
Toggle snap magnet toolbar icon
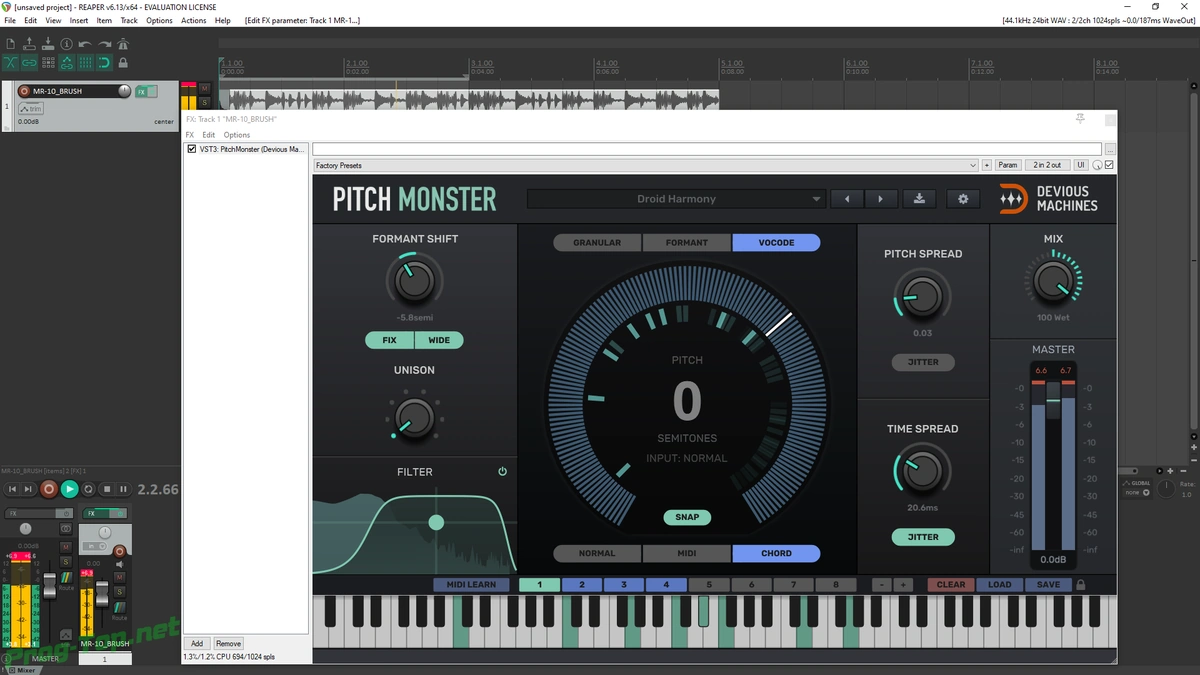tap(105, 63)
